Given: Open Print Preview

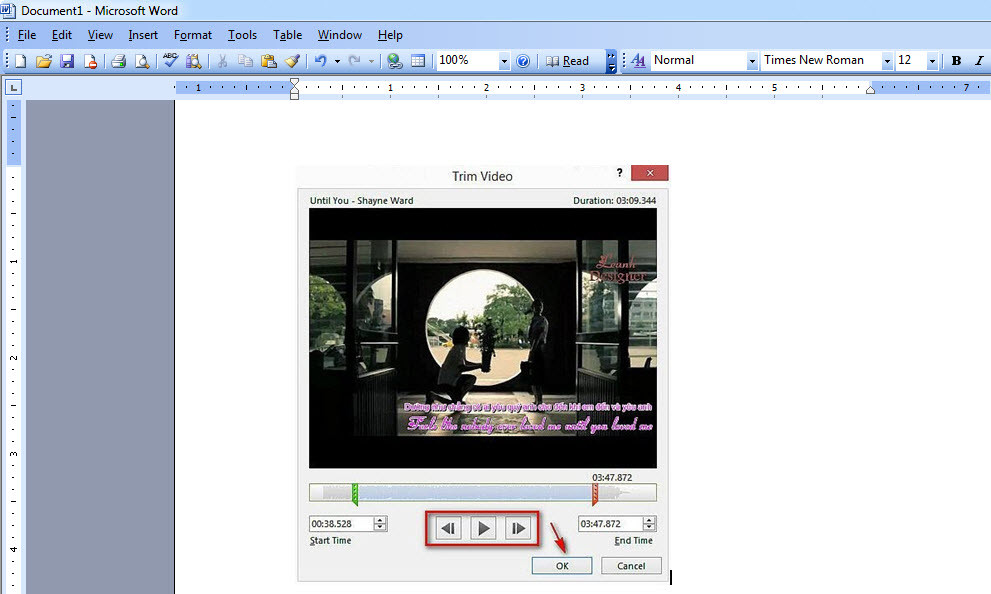Looking at the screenshot, I should 142,61.
